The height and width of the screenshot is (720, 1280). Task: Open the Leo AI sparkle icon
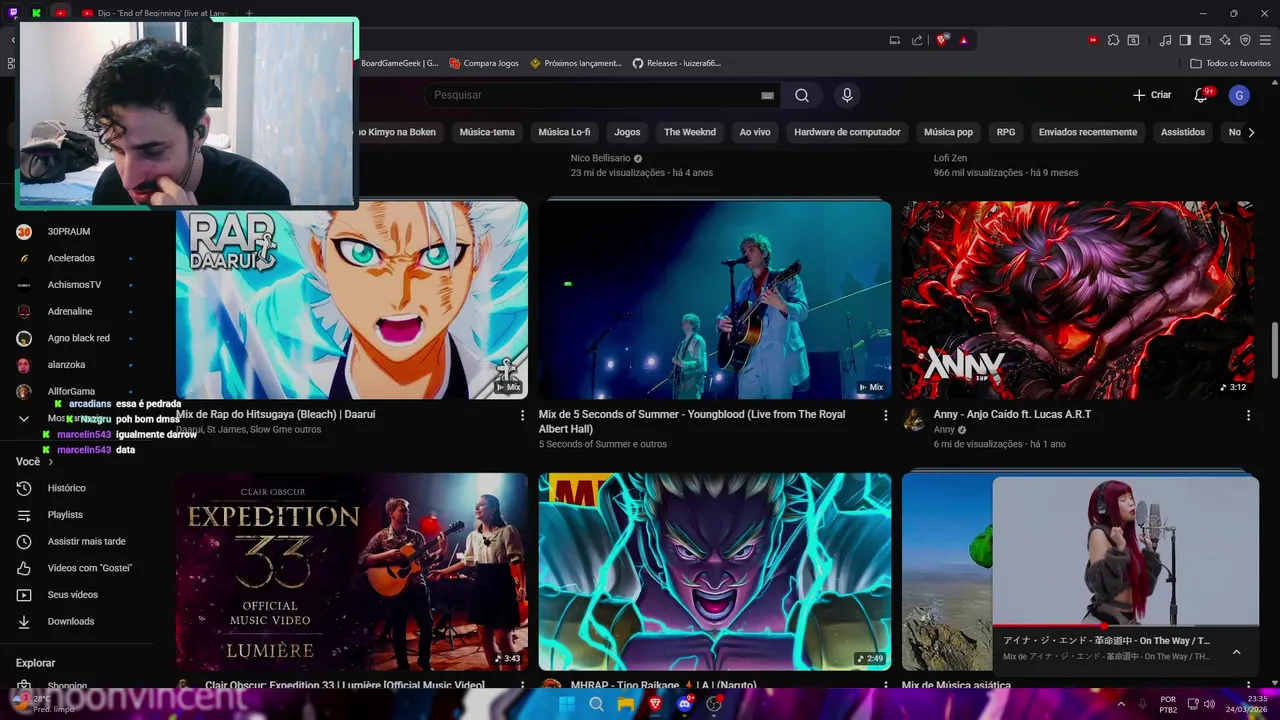[x=1225, y=40]
